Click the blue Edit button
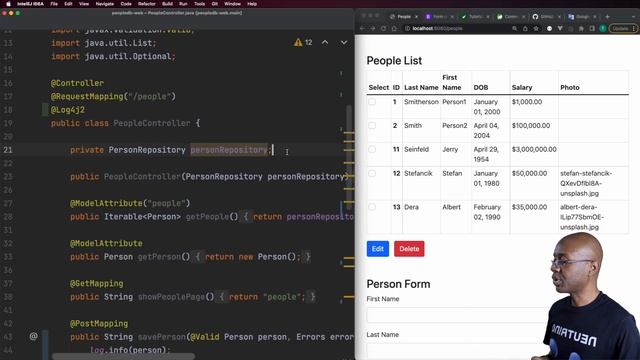This screenshot has height=360, width=640. (378, 249)
